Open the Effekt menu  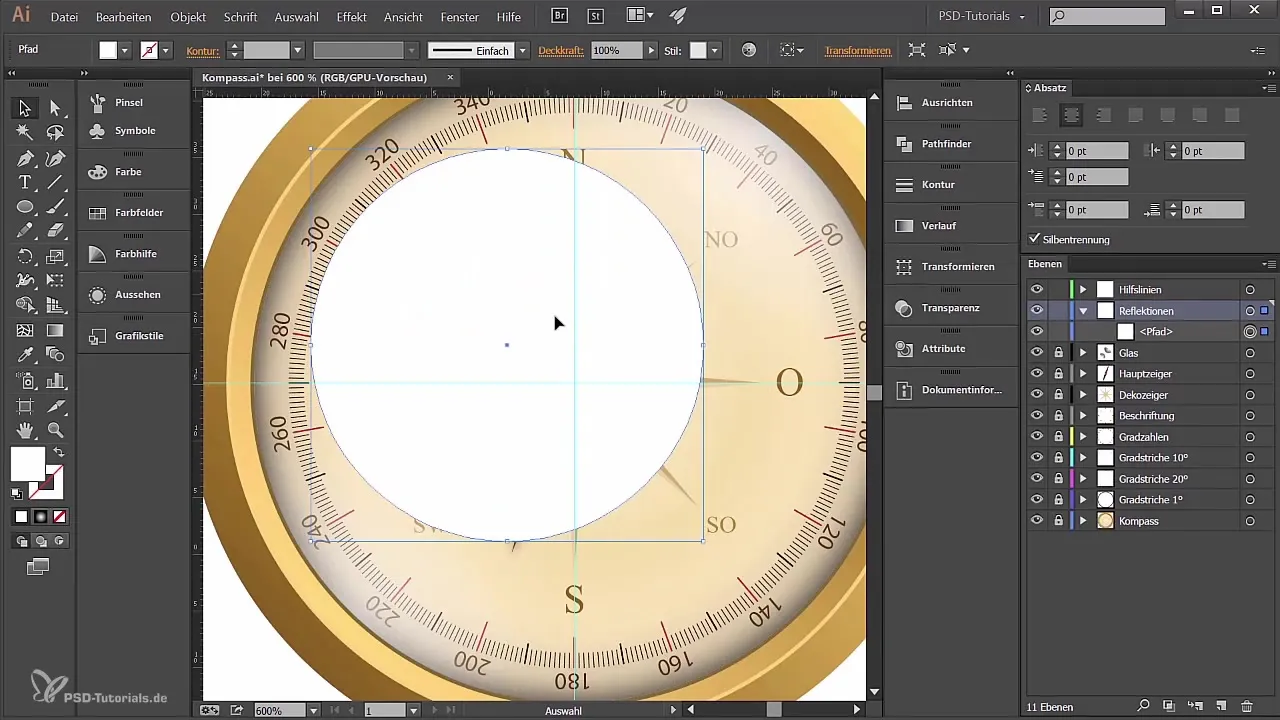352,17
